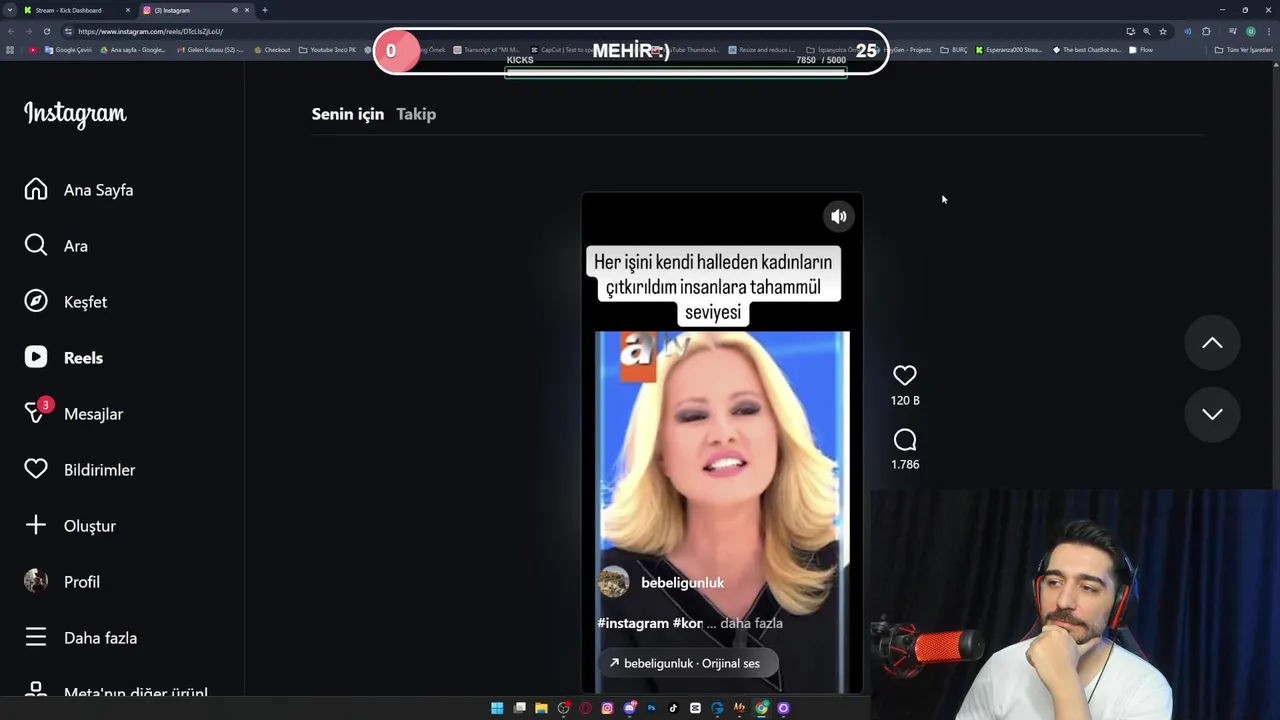Image resolution: width=1280 pixels, height=720 pixels.
Task: Open comments bubble on the reel
Action: tap(905, 440)
